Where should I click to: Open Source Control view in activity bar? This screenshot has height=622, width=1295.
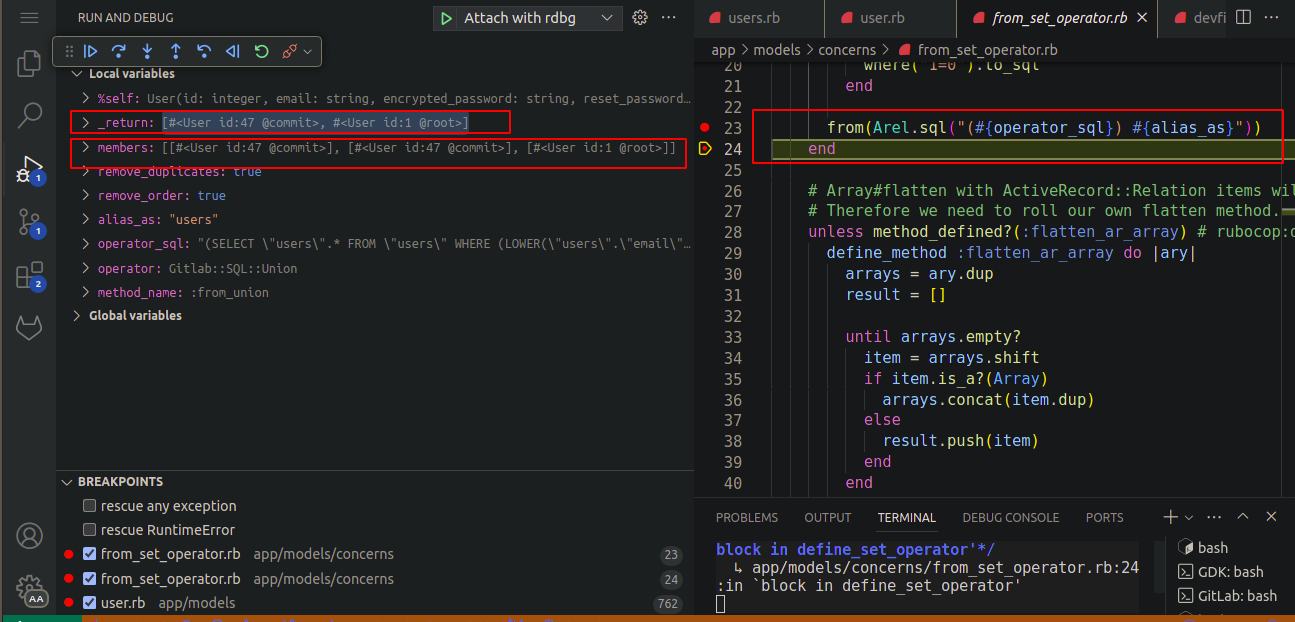(29, 221)
